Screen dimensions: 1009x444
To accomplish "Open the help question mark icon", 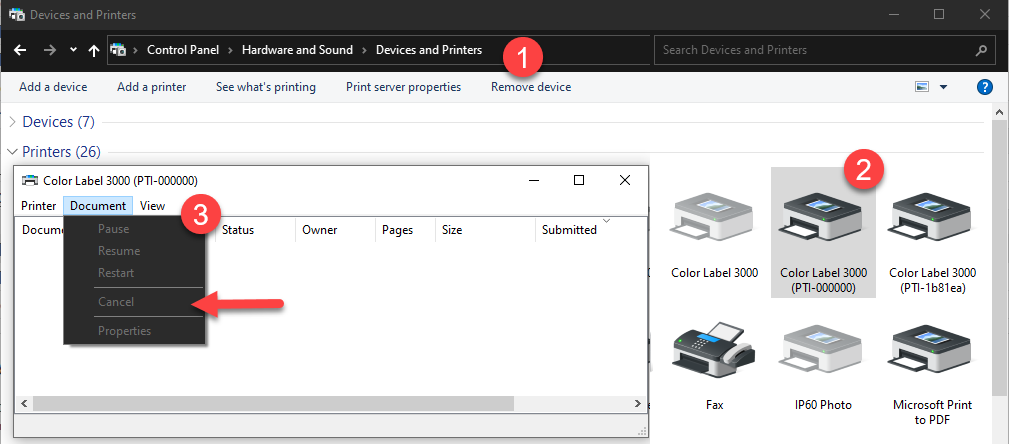I will [x=984, y=87].
